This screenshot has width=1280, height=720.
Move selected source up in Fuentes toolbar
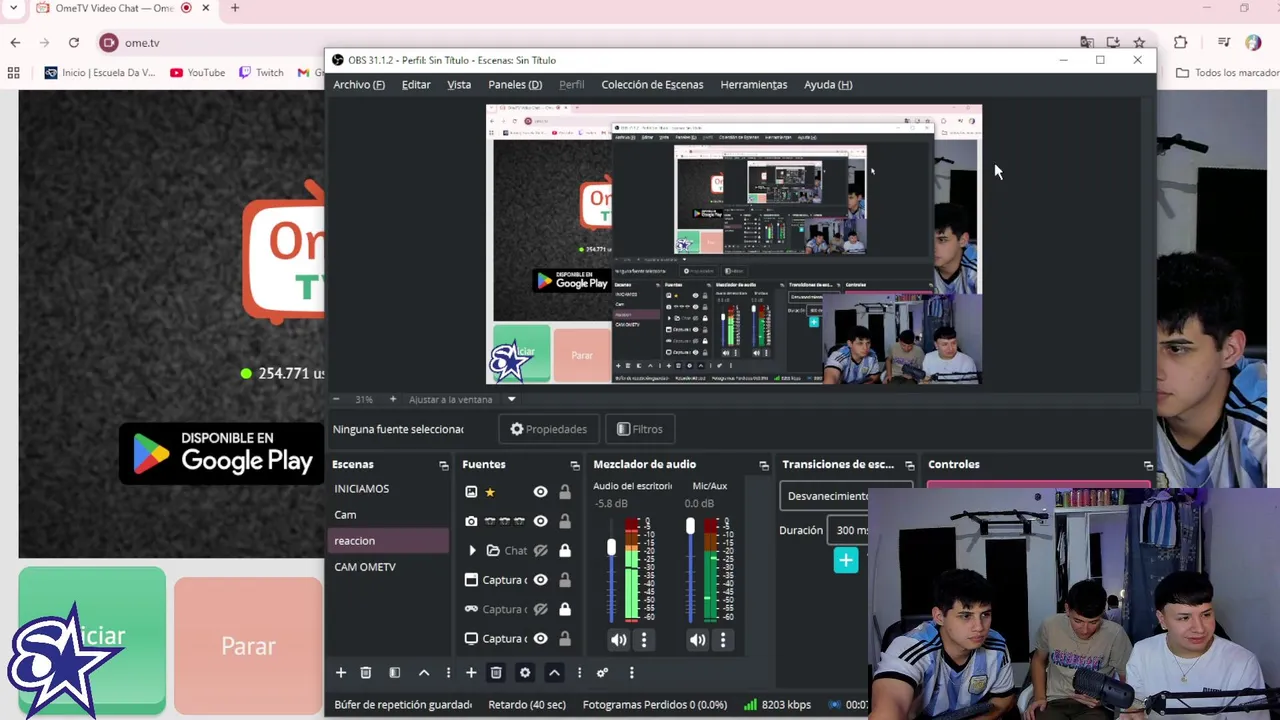point(554,673)
